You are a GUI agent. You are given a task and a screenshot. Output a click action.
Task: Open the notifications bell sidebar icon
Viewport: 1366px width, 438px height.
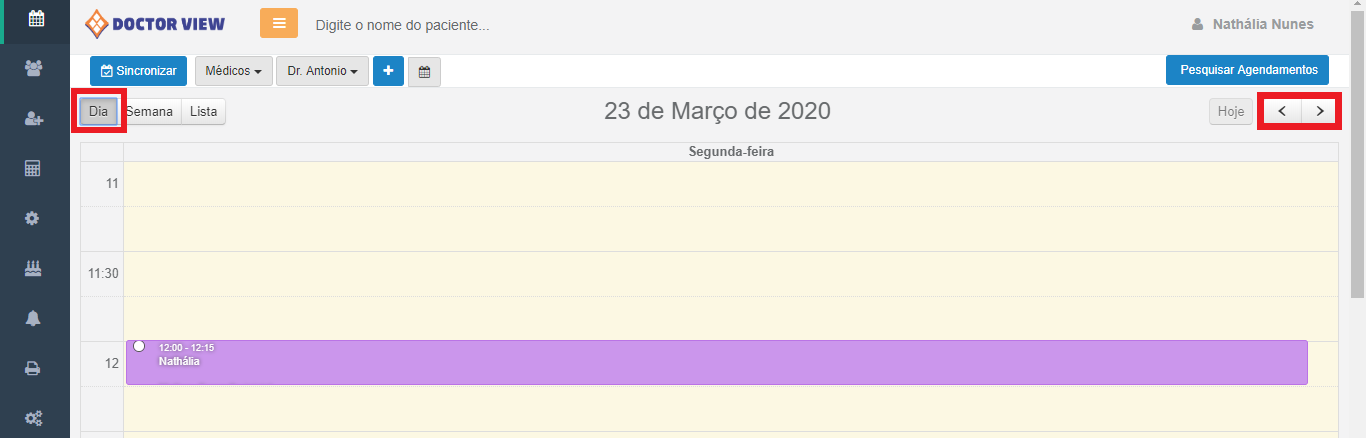point(34,318)
